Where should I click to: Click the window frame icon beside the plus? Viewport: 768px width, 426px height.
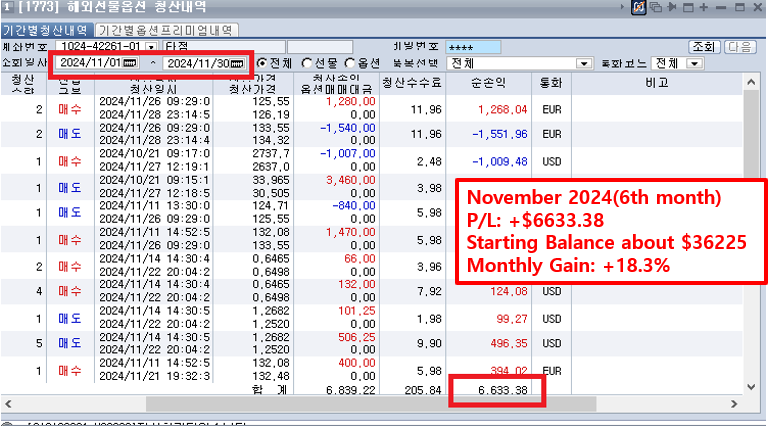(687, 8)
